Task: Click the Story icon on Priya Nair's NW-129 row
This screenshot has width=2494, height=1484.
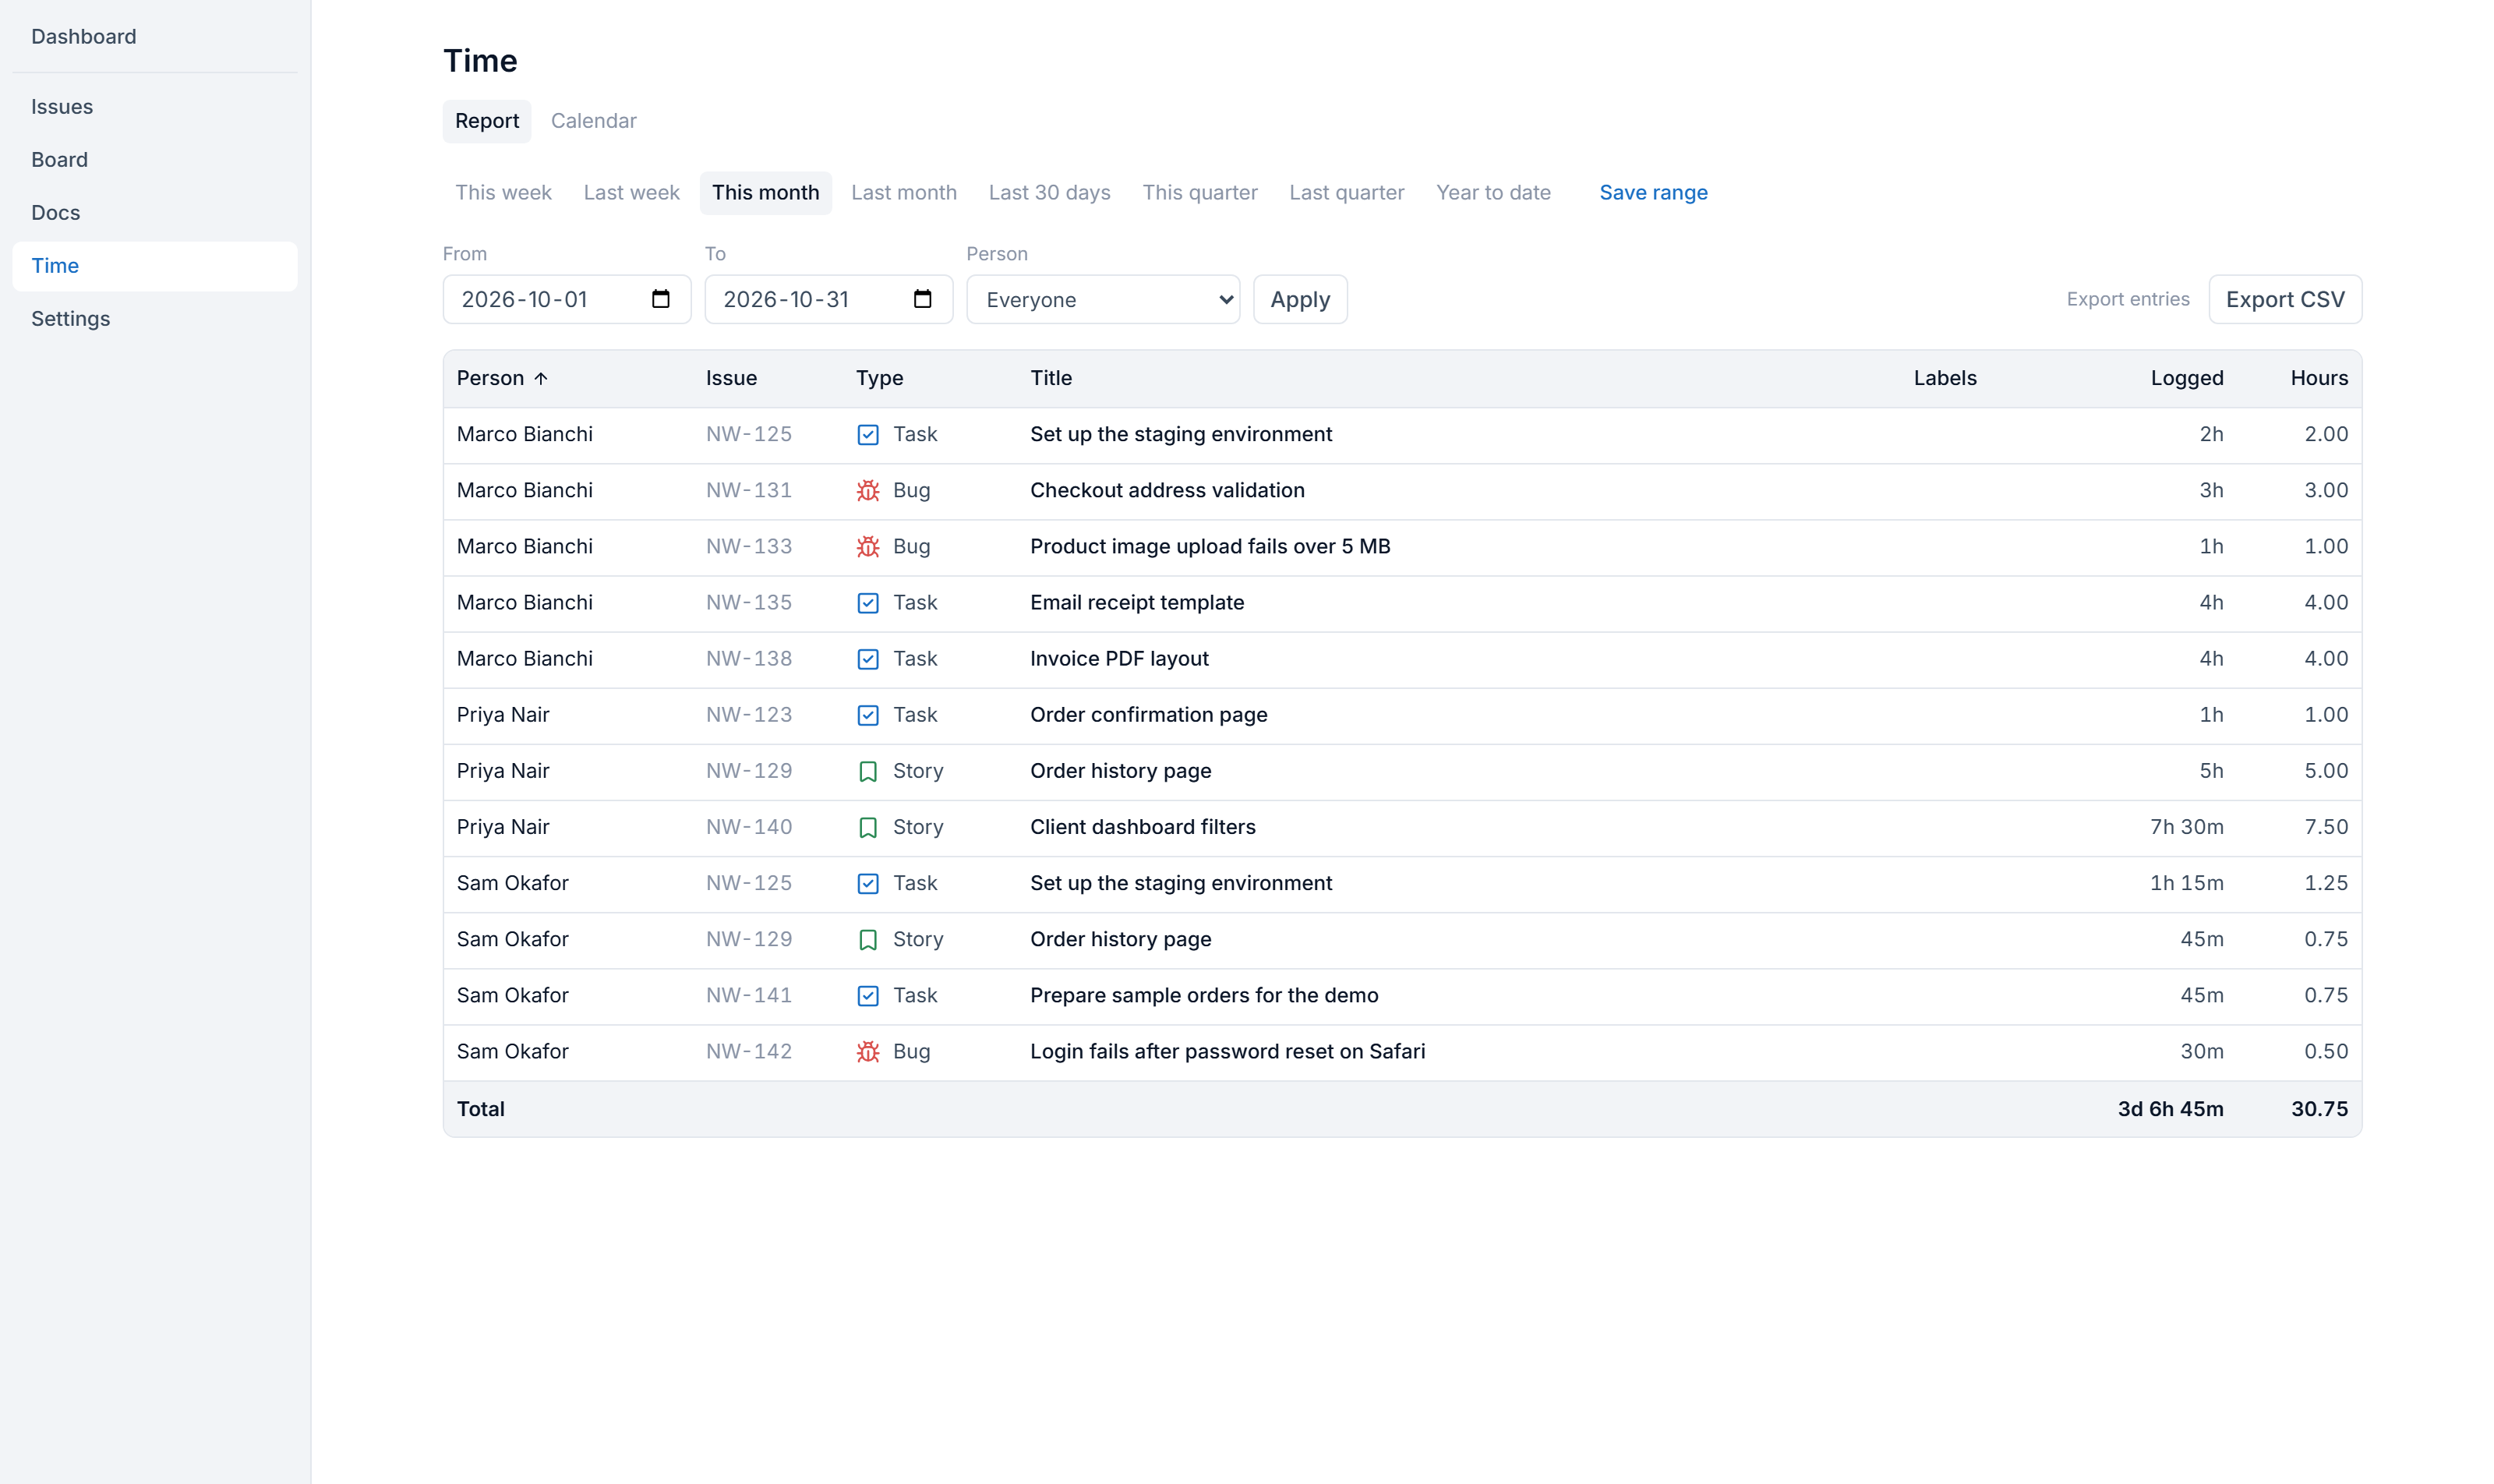Action: (868, 772)
